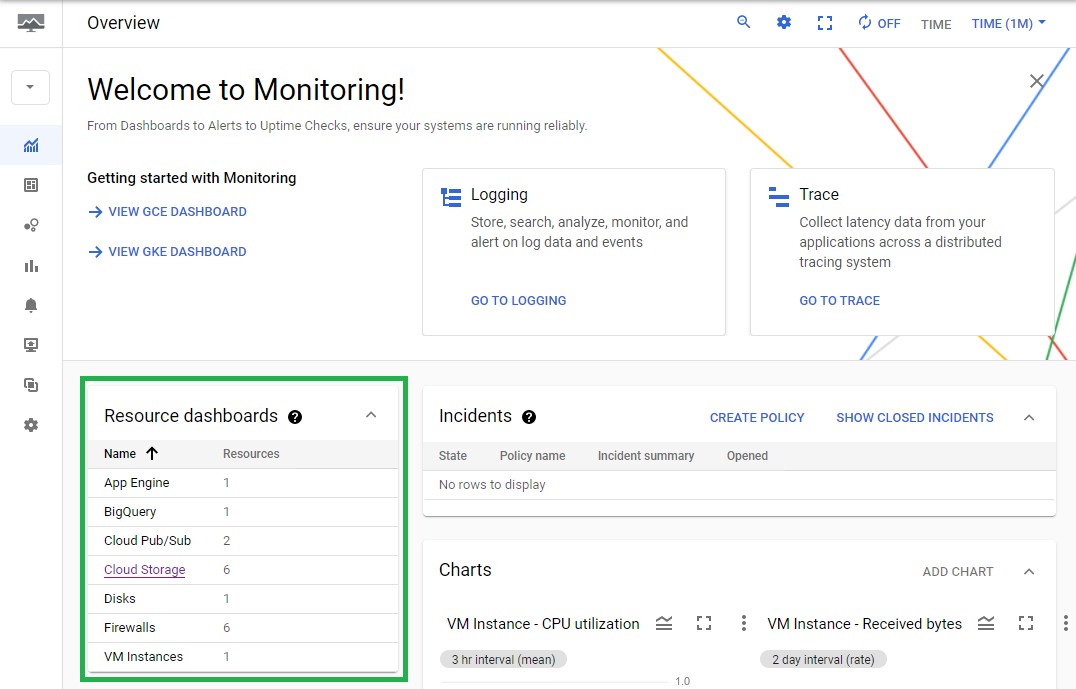Select the Overview icon in sidebar

31,146
